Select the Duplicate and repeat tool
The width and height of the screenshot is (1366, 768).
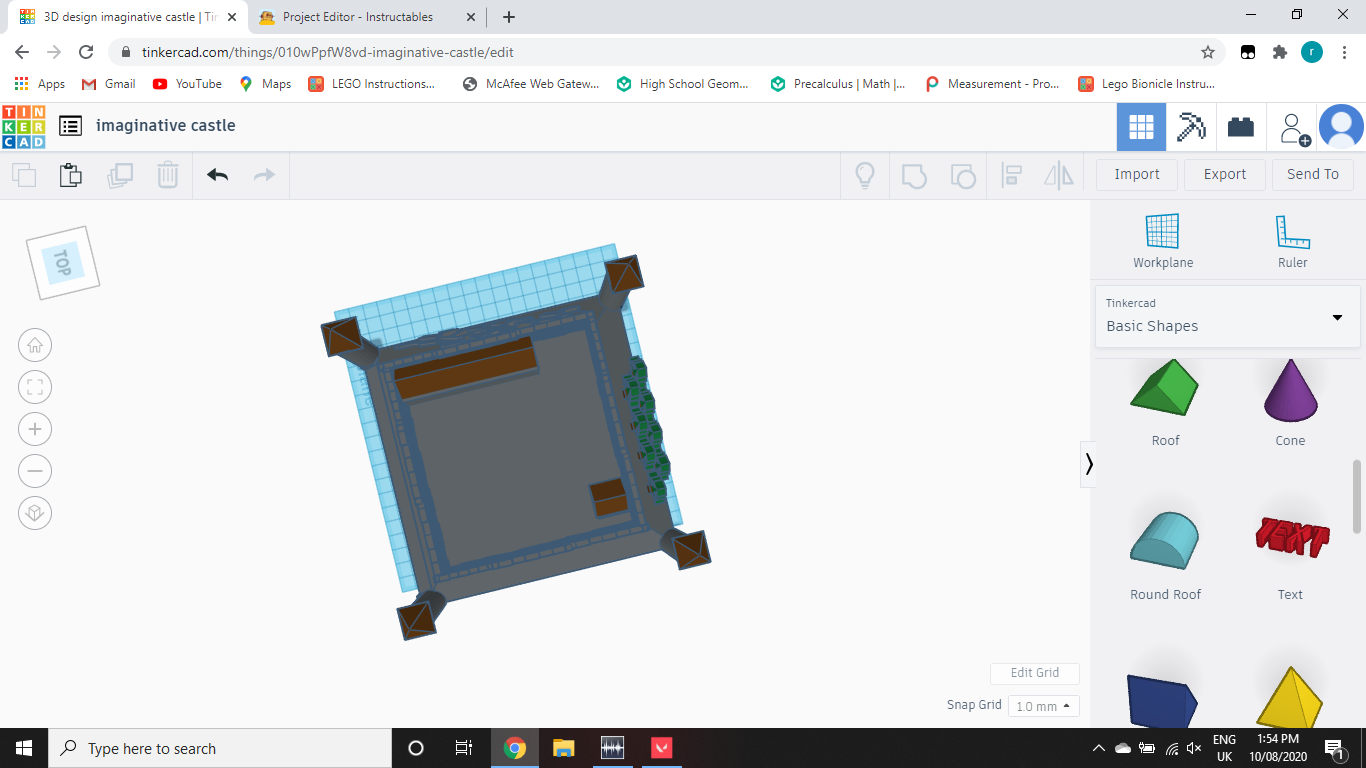(120, 175)
